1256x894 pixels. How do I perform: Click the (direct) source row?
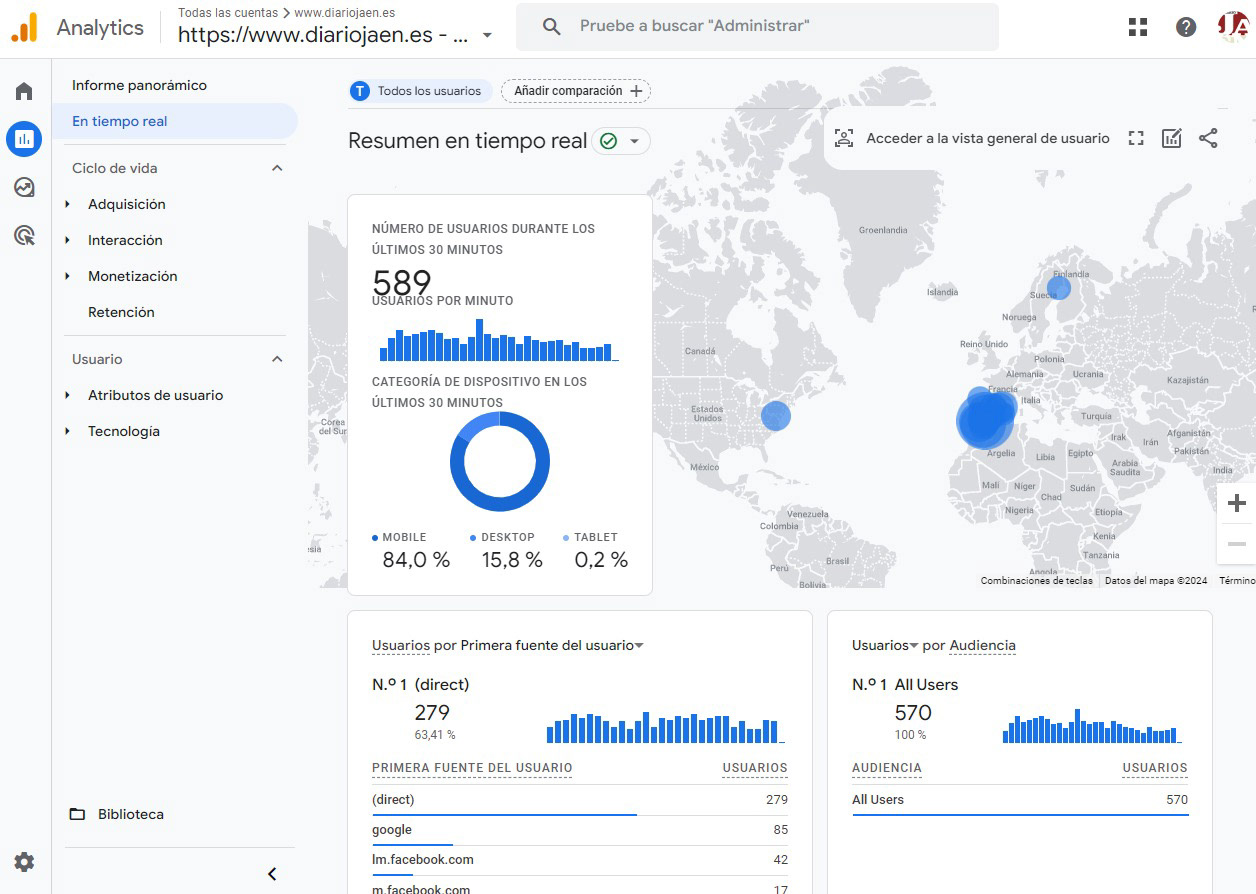[580, 800]
